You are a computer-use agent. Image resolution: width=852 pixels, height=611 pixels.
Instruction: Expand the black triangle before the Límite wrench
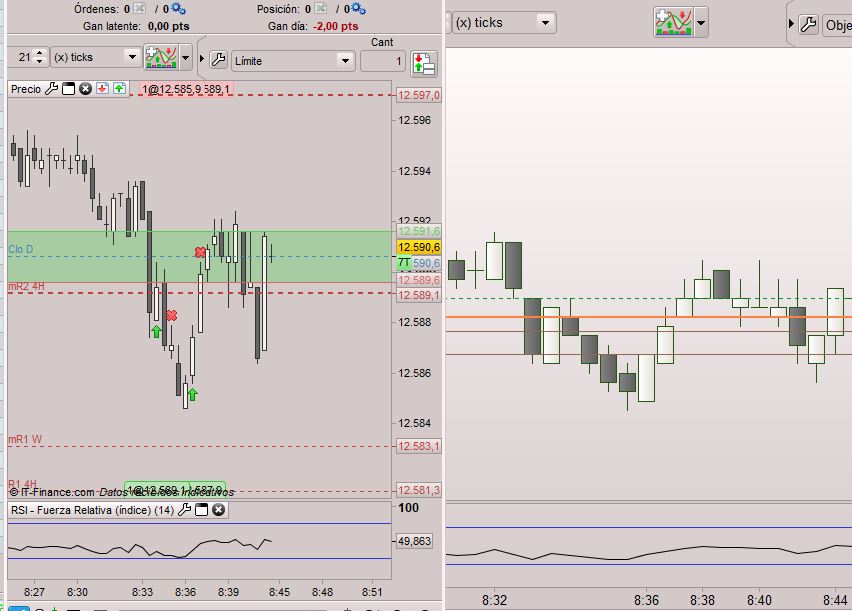click(202, 59)
